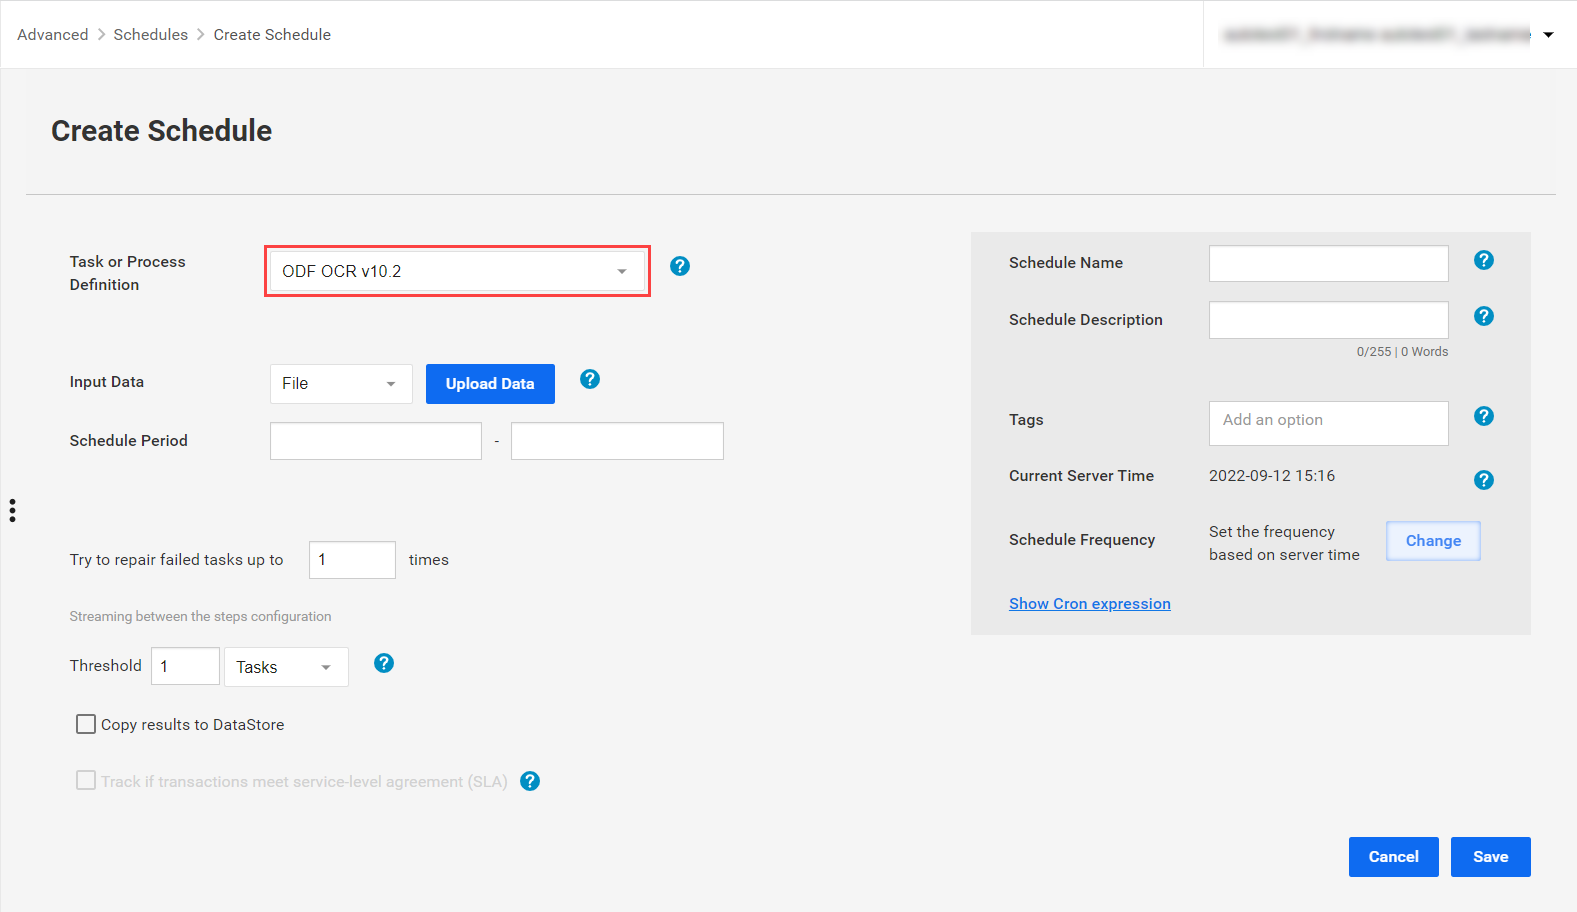Click the Create Schedule page heading
Viewport: 1577px width, 912px height.
coord(162,131)
